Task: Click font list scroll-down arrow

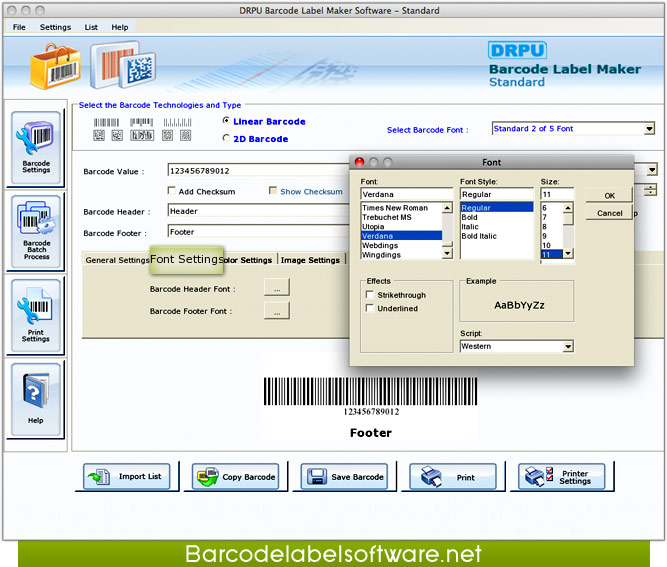Action: 447,254
